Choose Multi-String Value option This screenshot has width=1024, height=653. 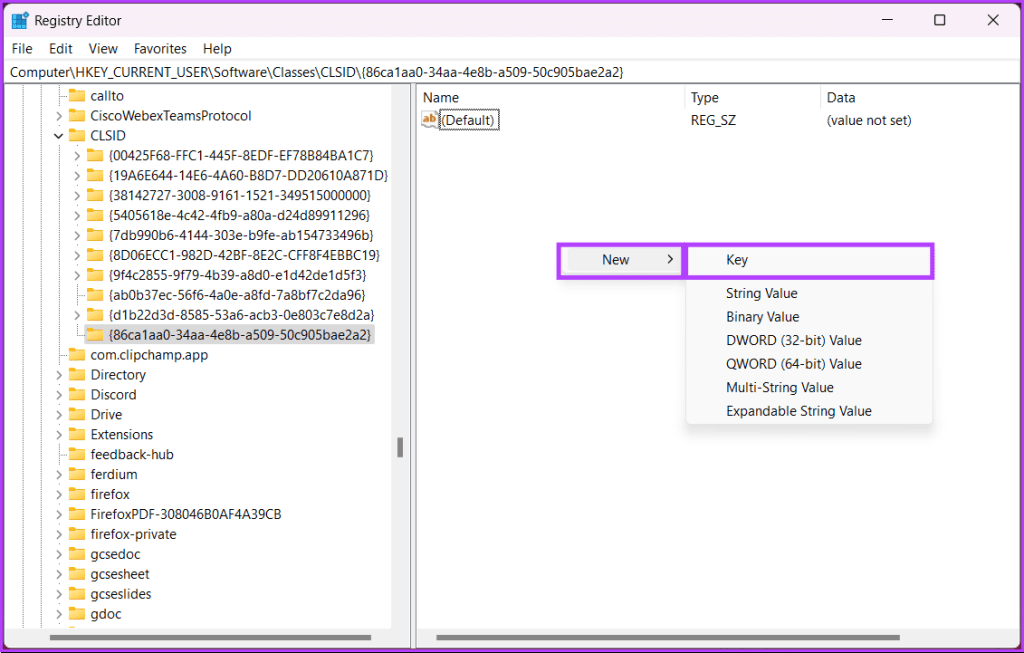point(809,387)
